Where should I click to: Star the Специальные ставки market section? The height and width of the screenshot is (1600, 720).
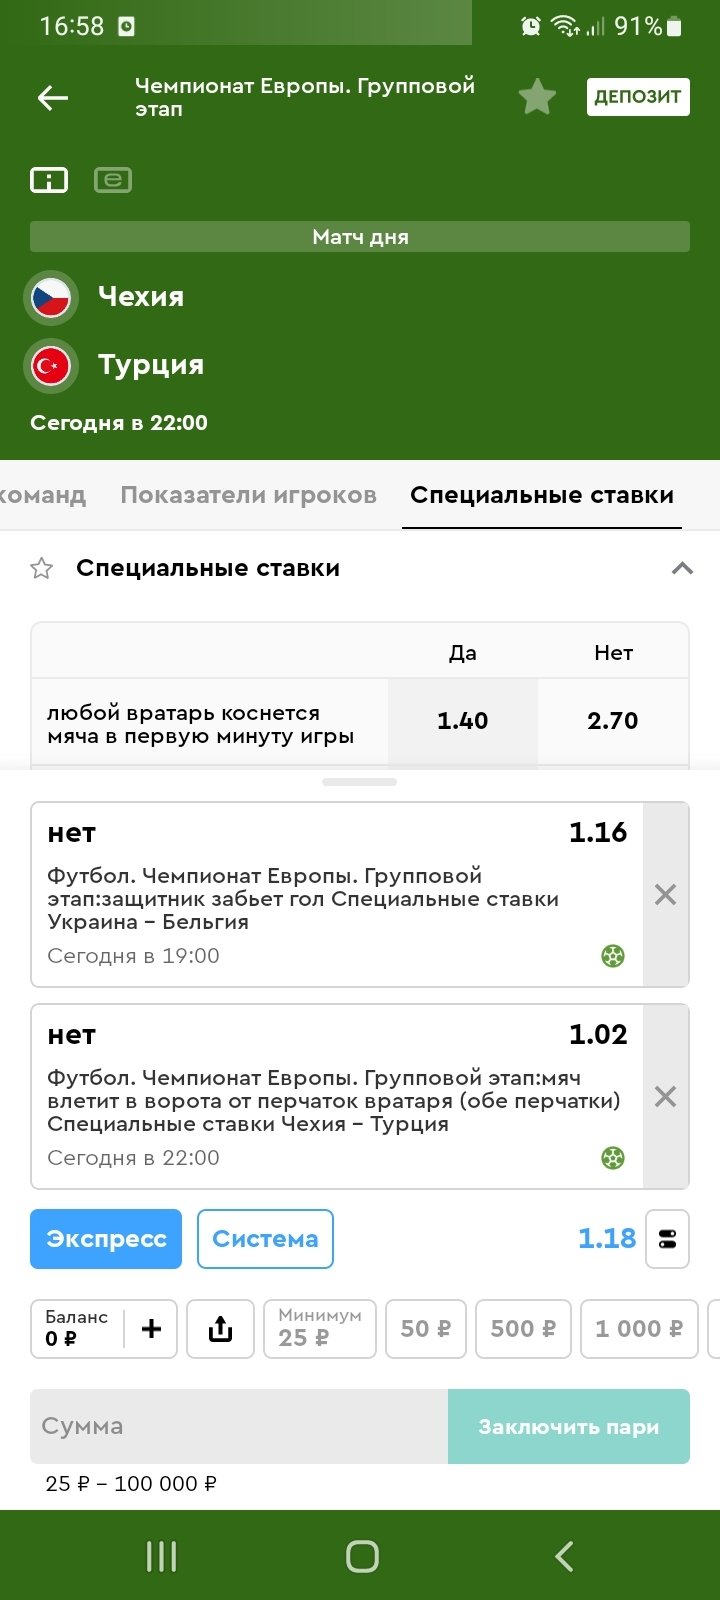pos(42,568)
